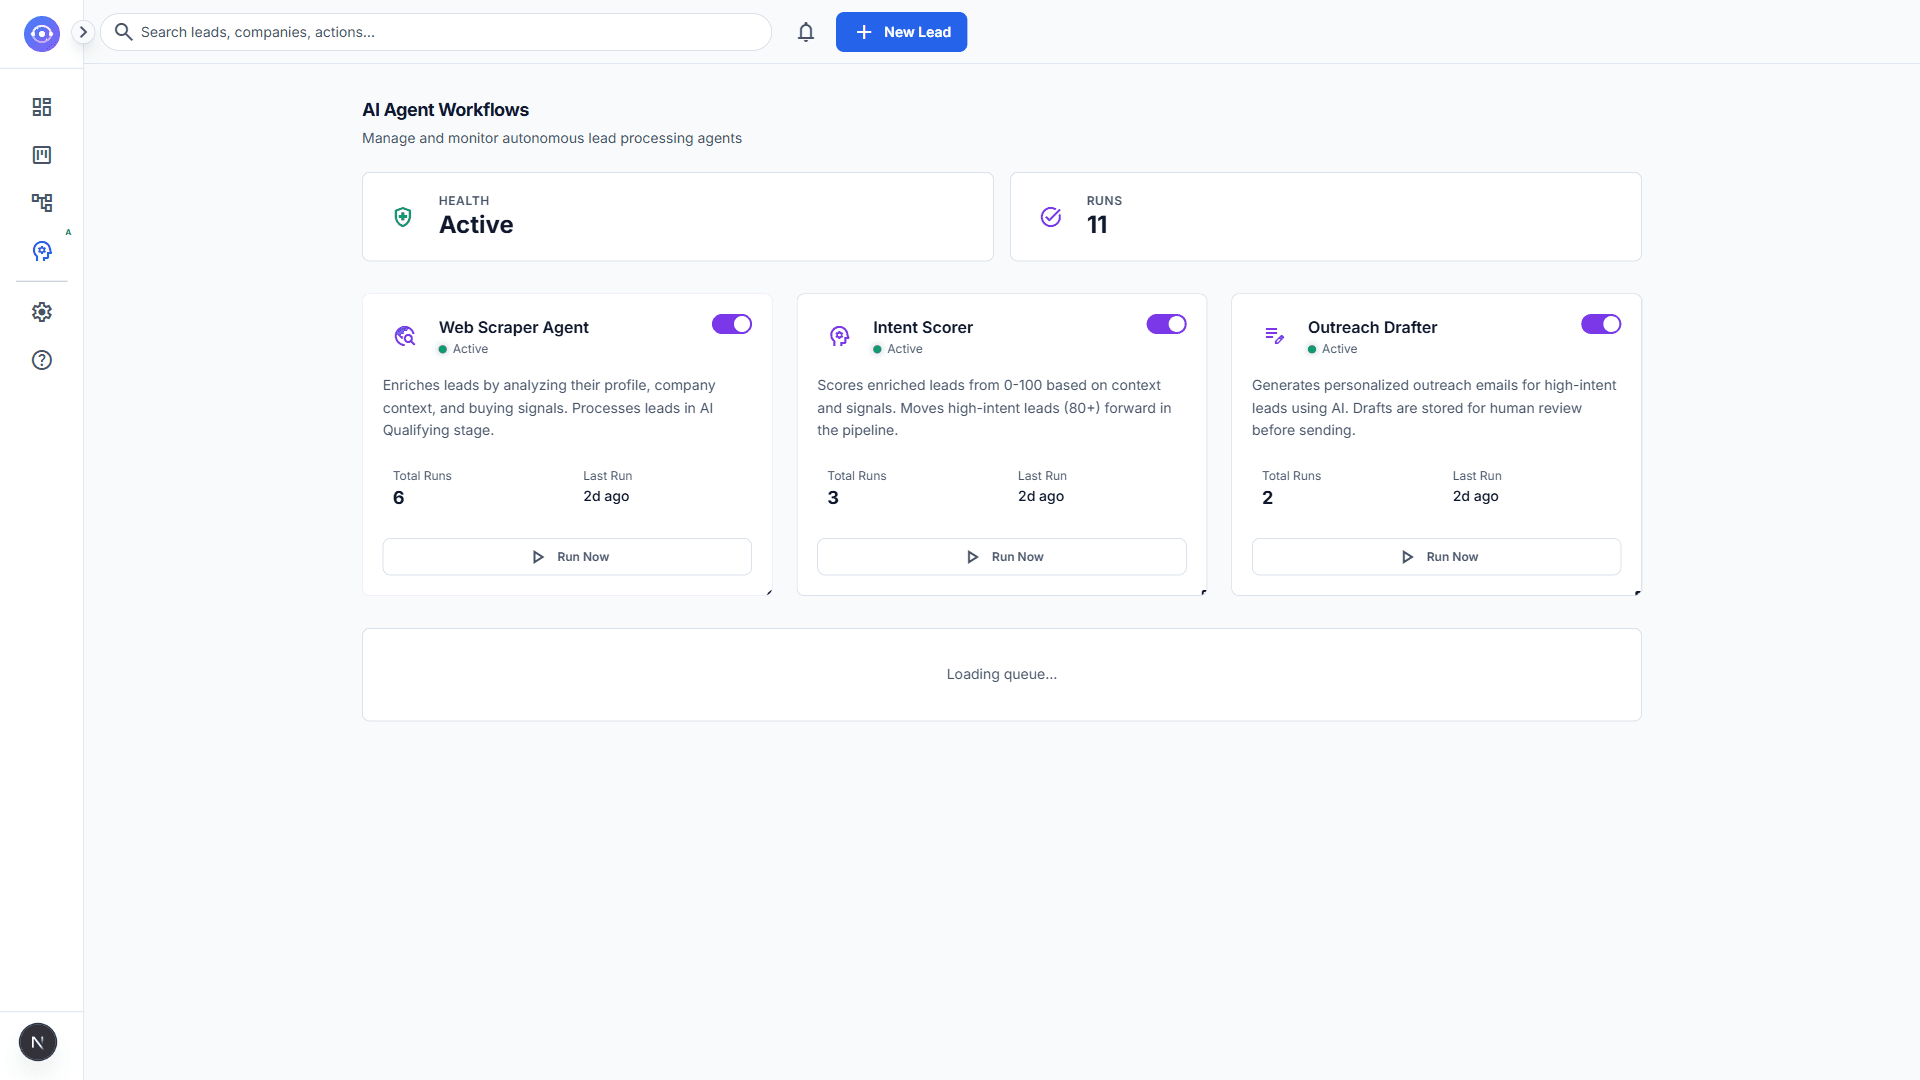The width and height of the screenshot is (1920, 1080).
Task: Click the Health shield icon
Action: pyautogui.click(x=403, y=217)
